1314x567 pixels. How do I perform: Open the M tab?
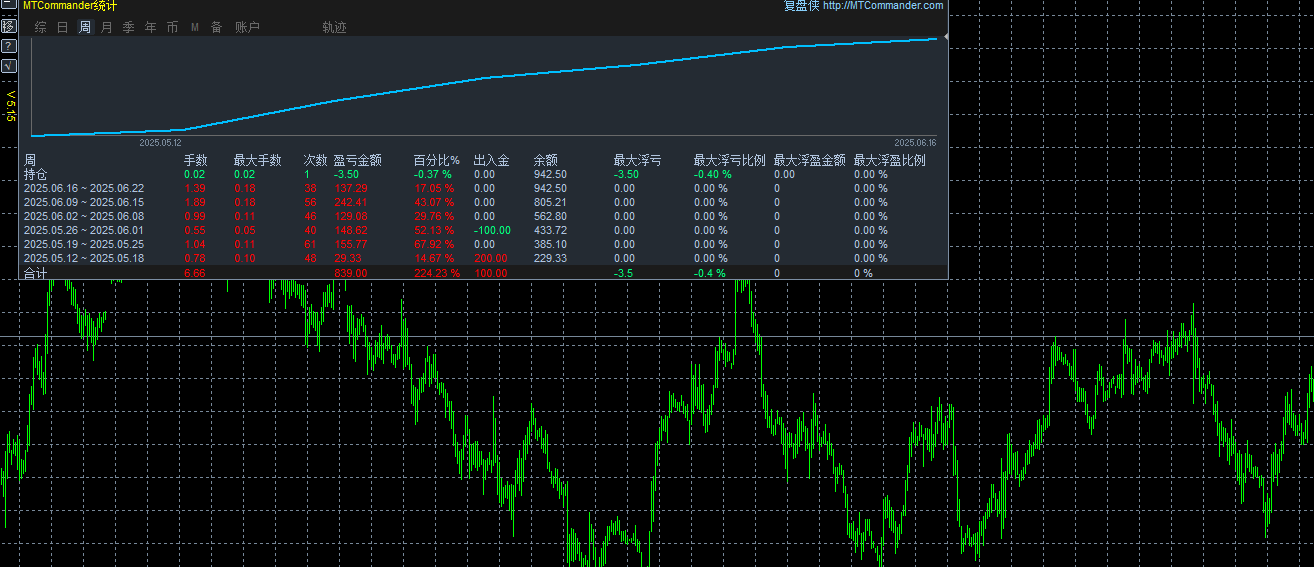tap(194, 27)
